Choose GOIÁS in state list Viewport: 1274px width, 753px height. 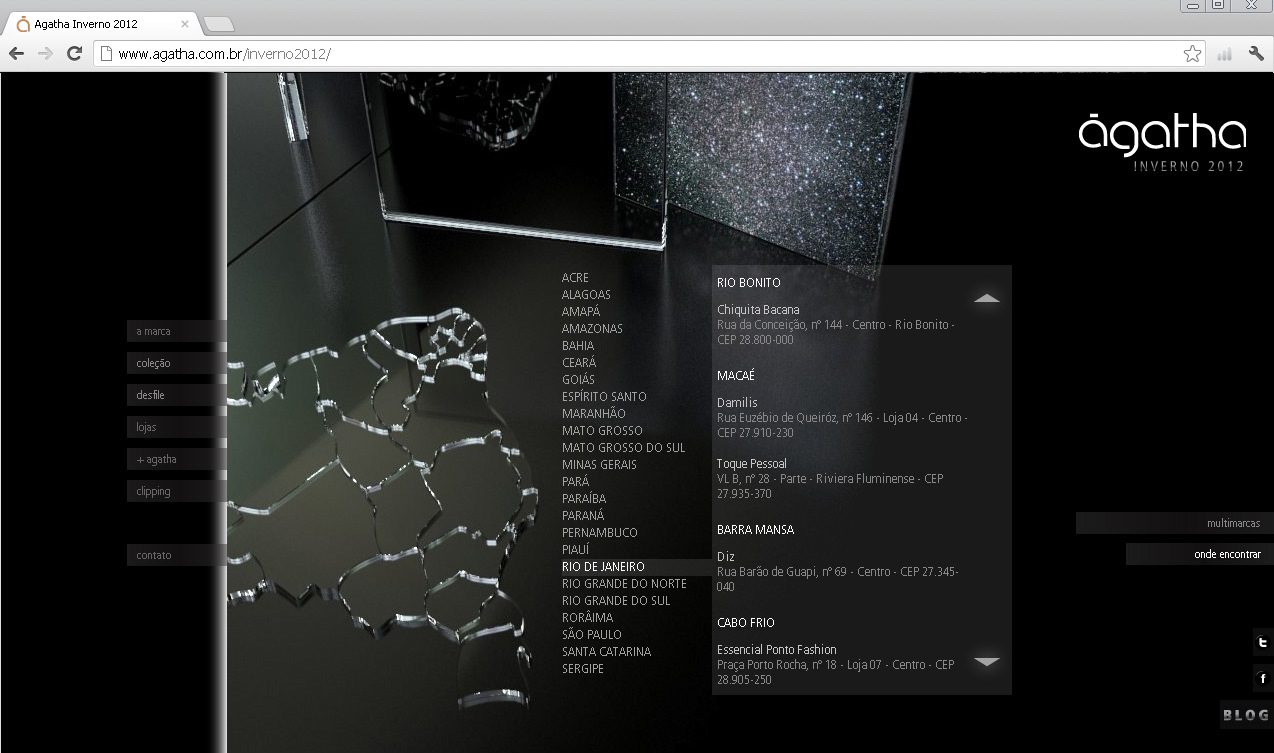pyautogui.click(x=578, y=380)
